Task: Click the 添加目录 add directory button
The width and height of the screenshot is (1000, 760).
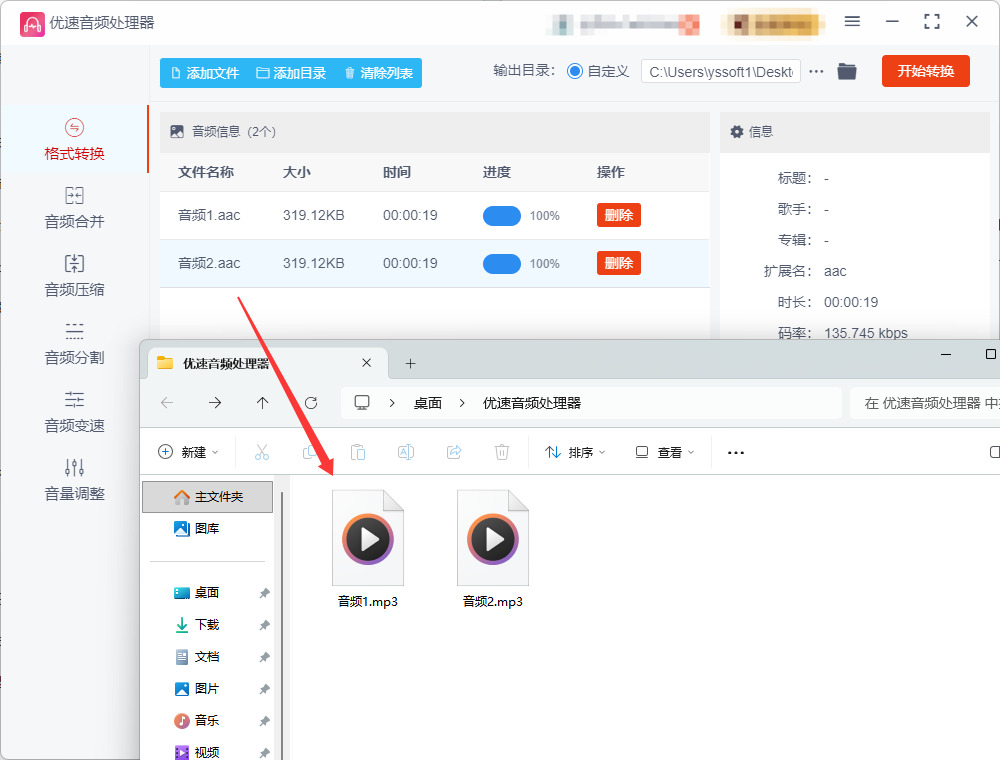Action: click(291, 73)
